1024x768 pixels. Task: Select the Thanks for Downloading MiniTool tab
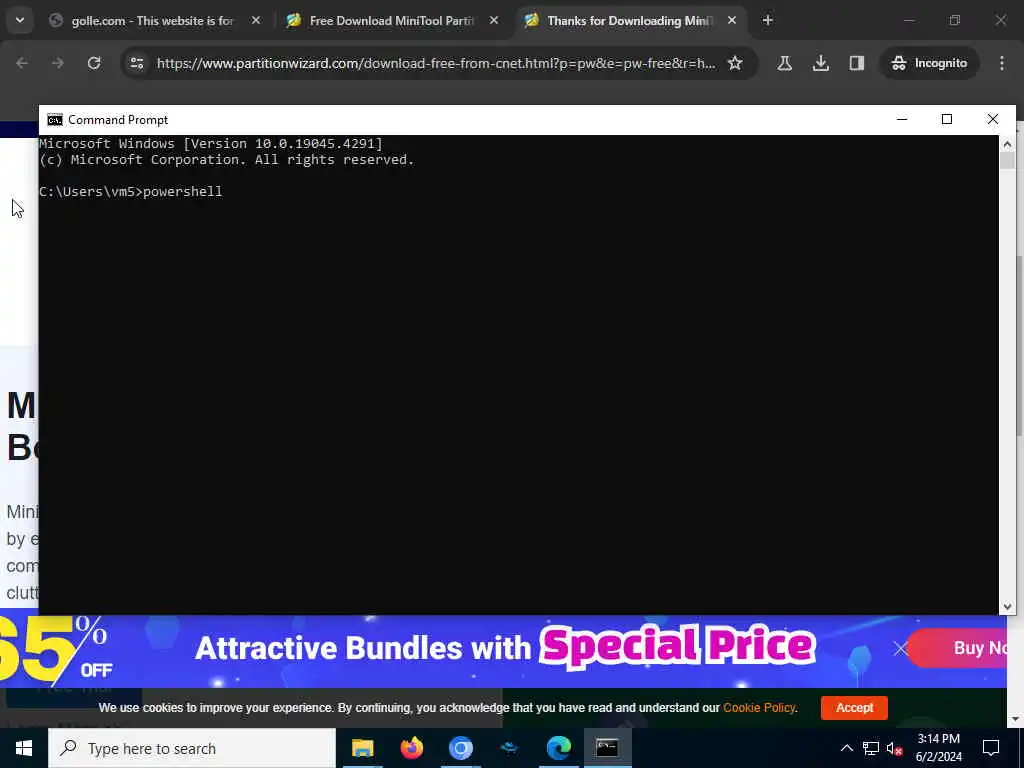click(x=630, y=21)
